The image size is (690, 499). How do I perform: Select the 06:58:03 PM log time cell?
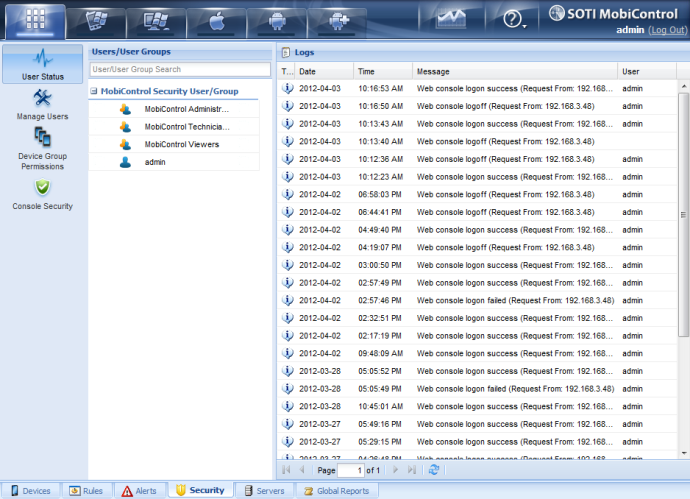pyautogui.click(x=380, y=194)
